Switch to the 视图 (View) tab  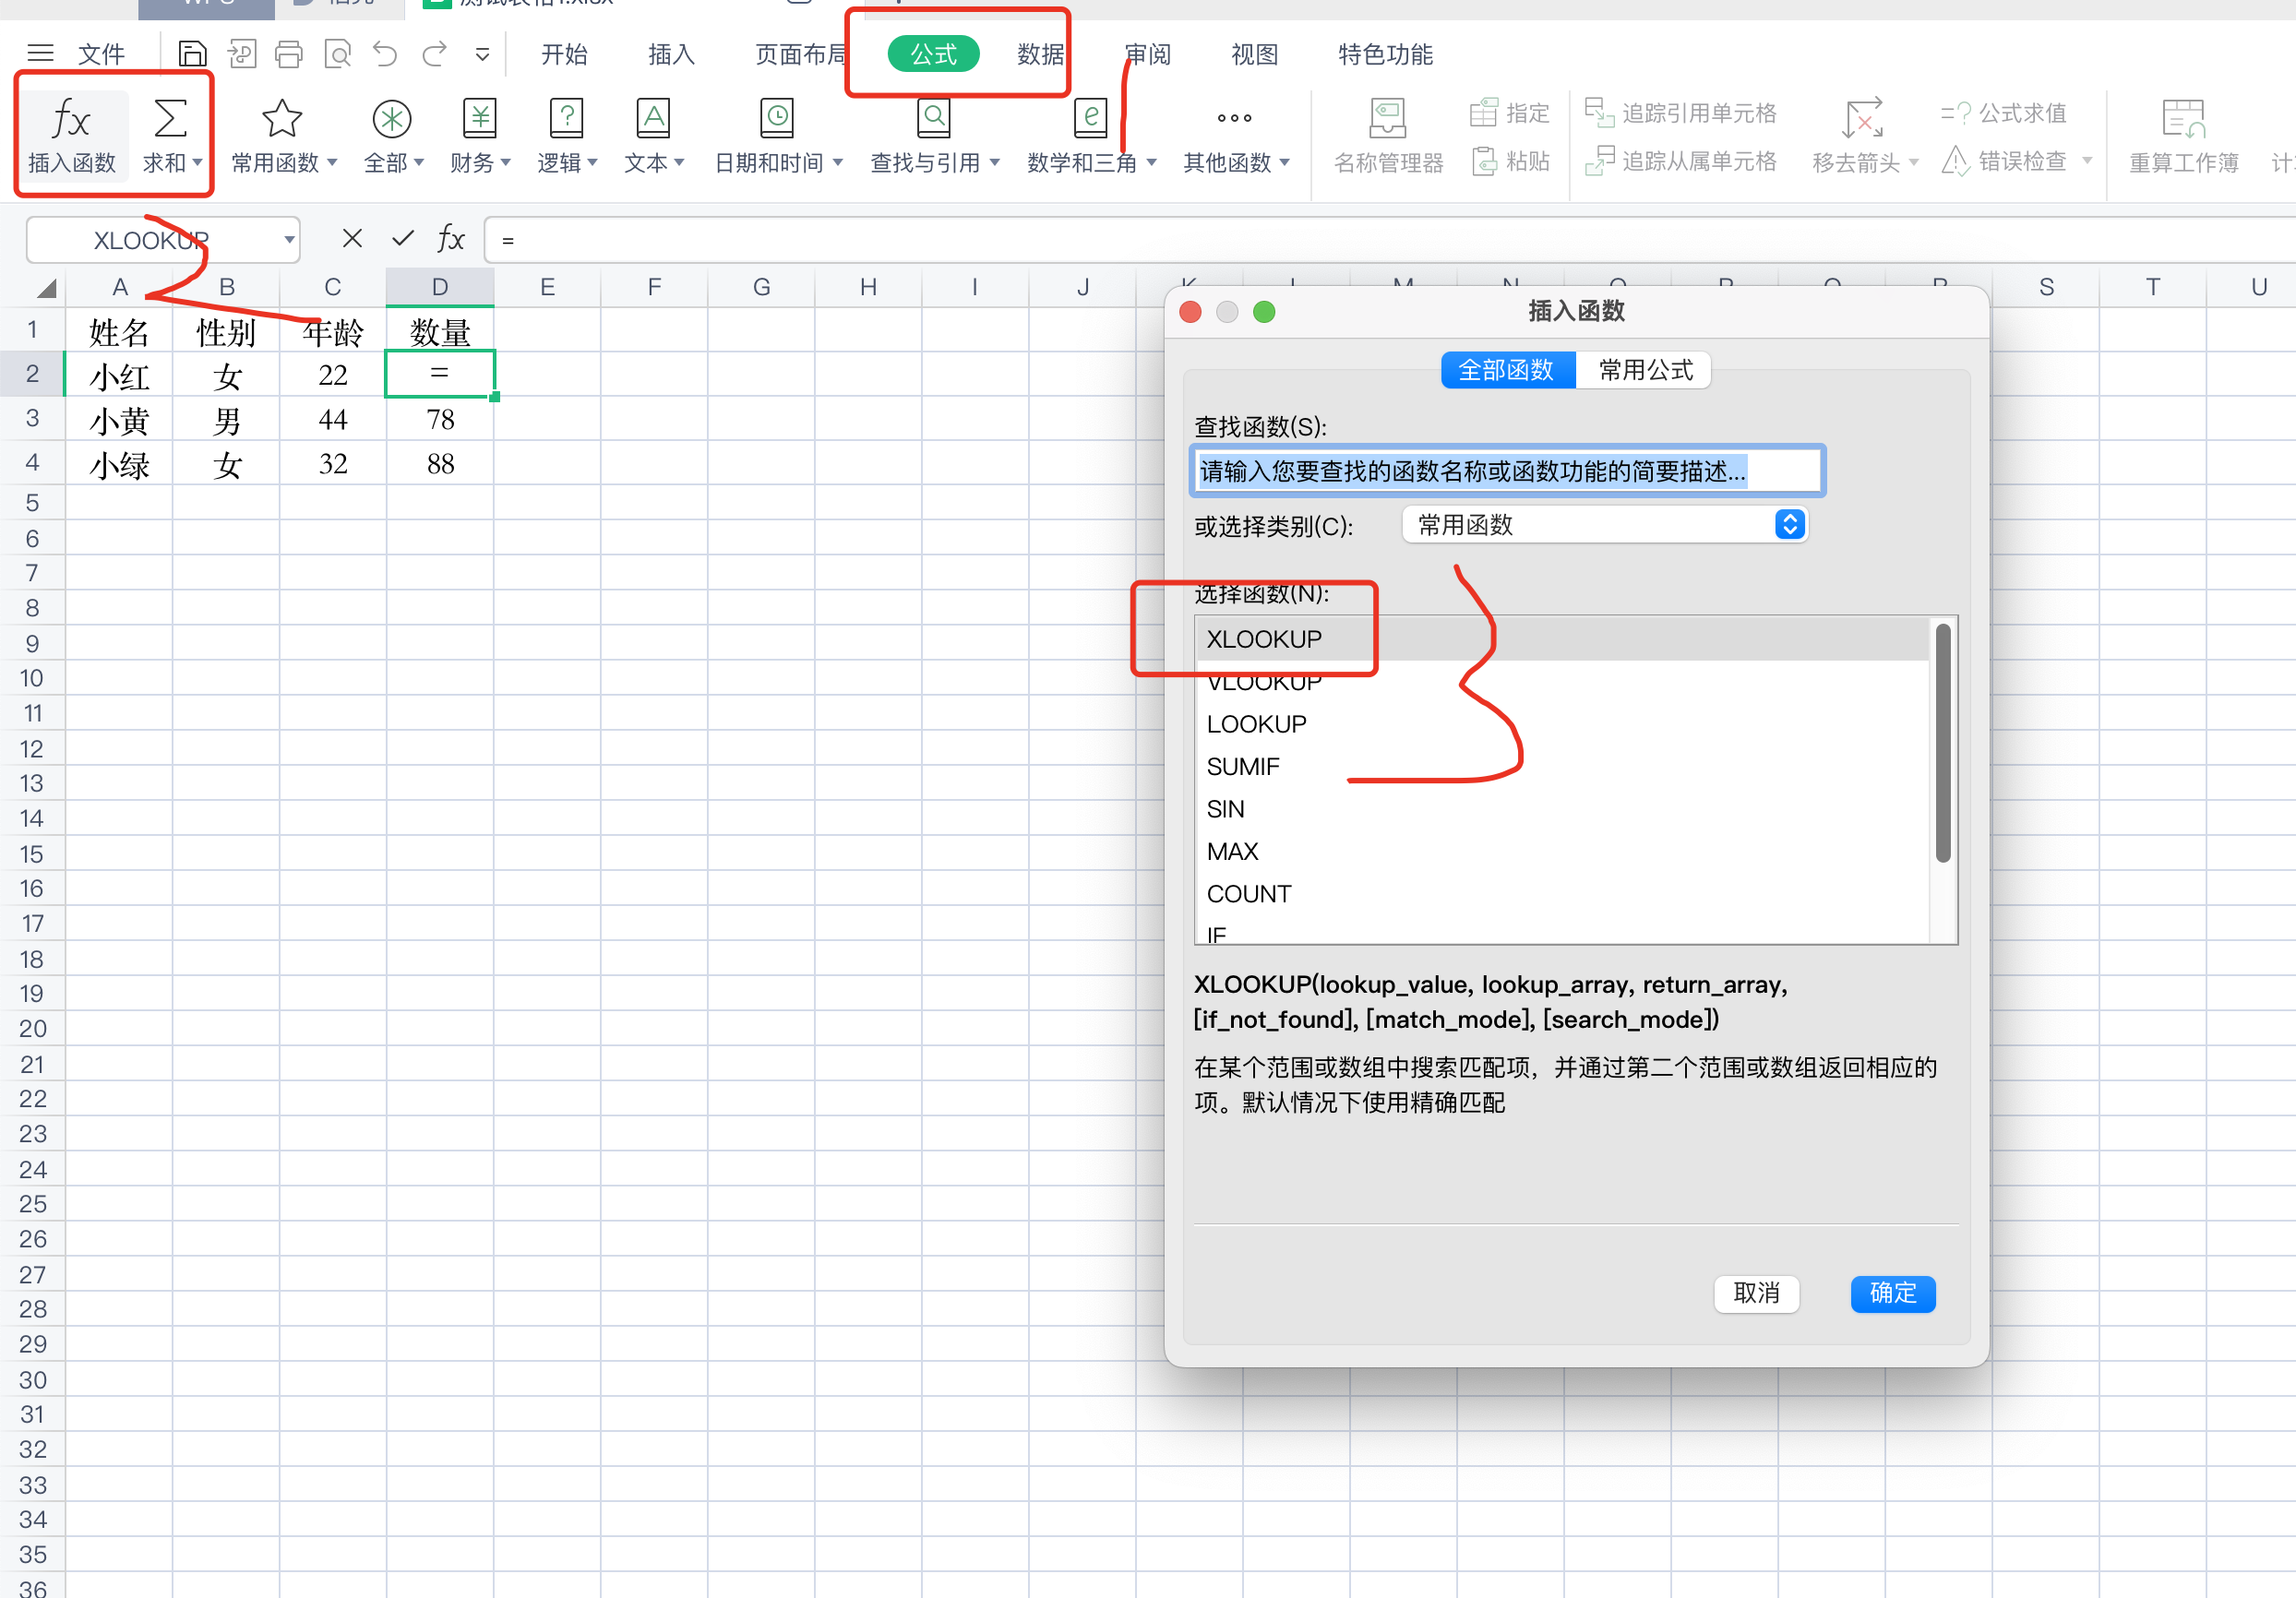(1255, 54)
